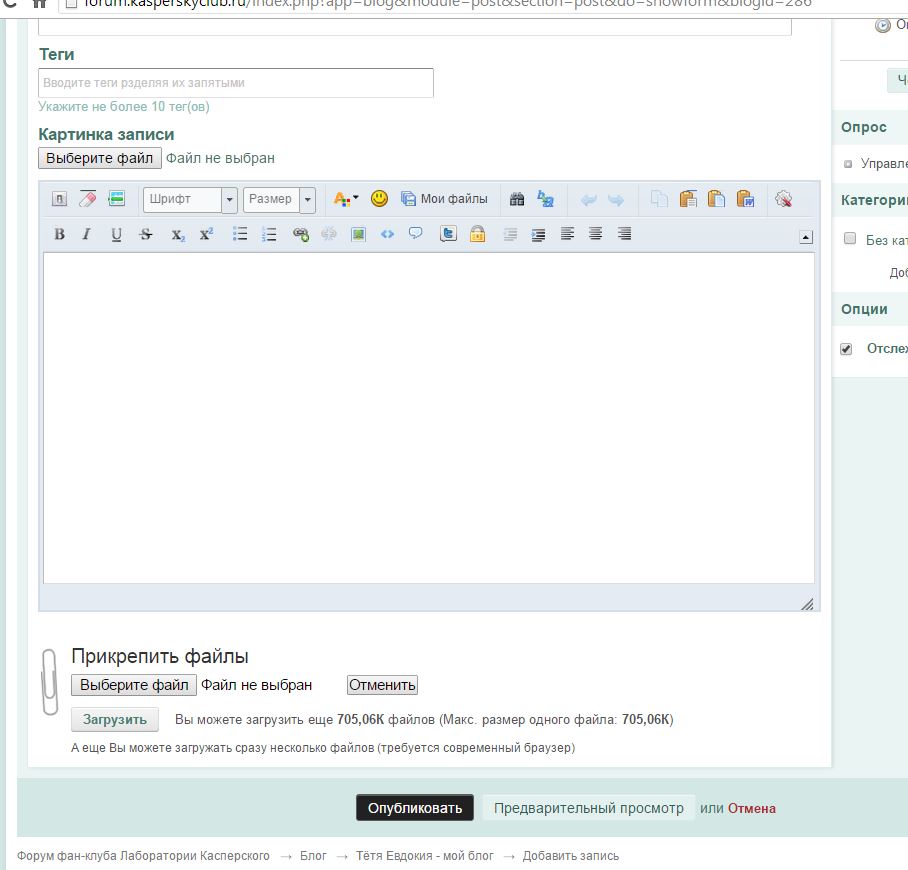Click the eraser remove-format icon

tap(87, 199)
